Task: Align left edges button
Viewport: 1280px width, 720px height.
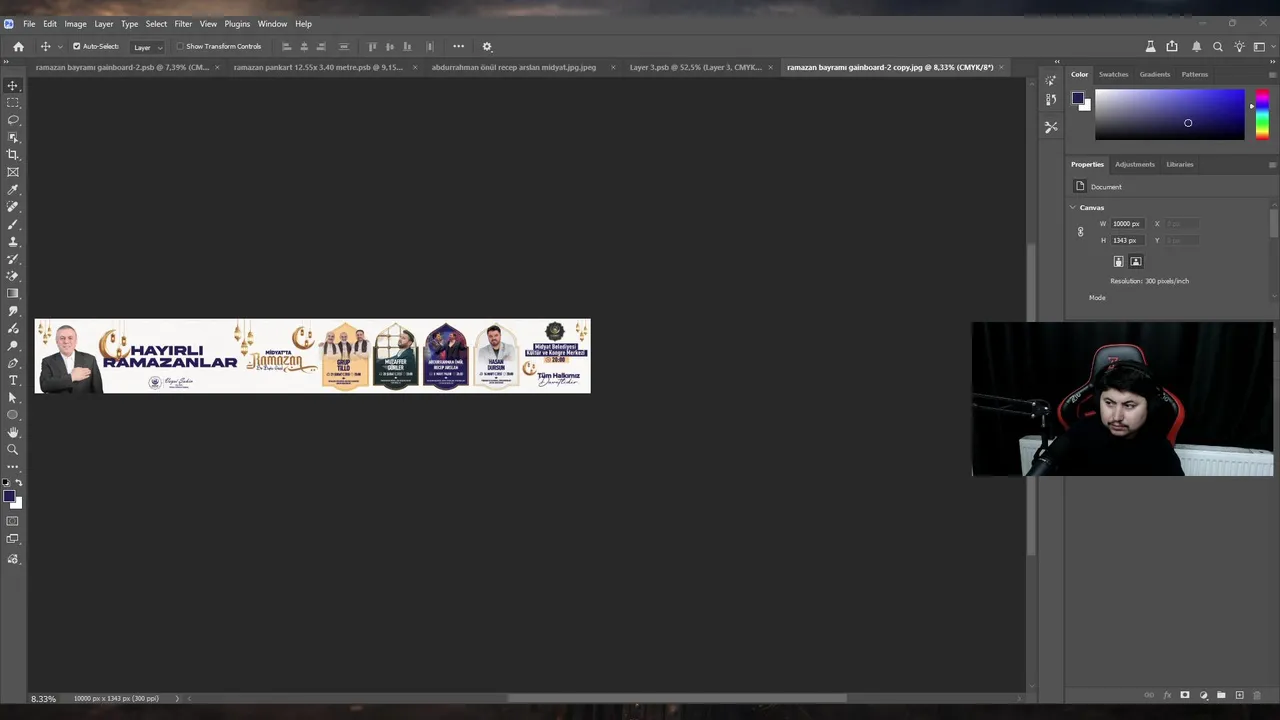Action: point(286,46)
